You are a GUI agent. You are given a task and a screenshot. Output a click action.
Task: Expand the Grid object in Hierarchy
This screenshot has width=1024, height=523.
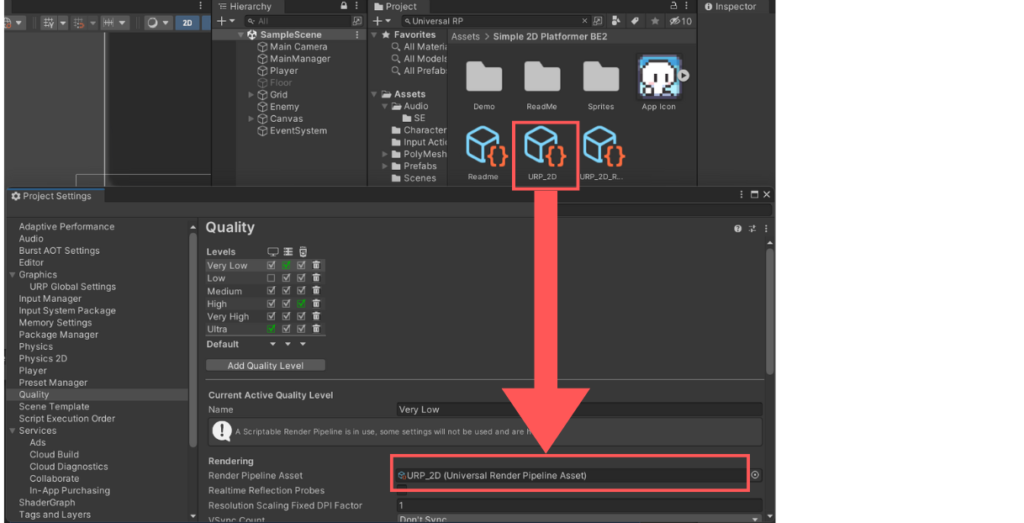251,95
